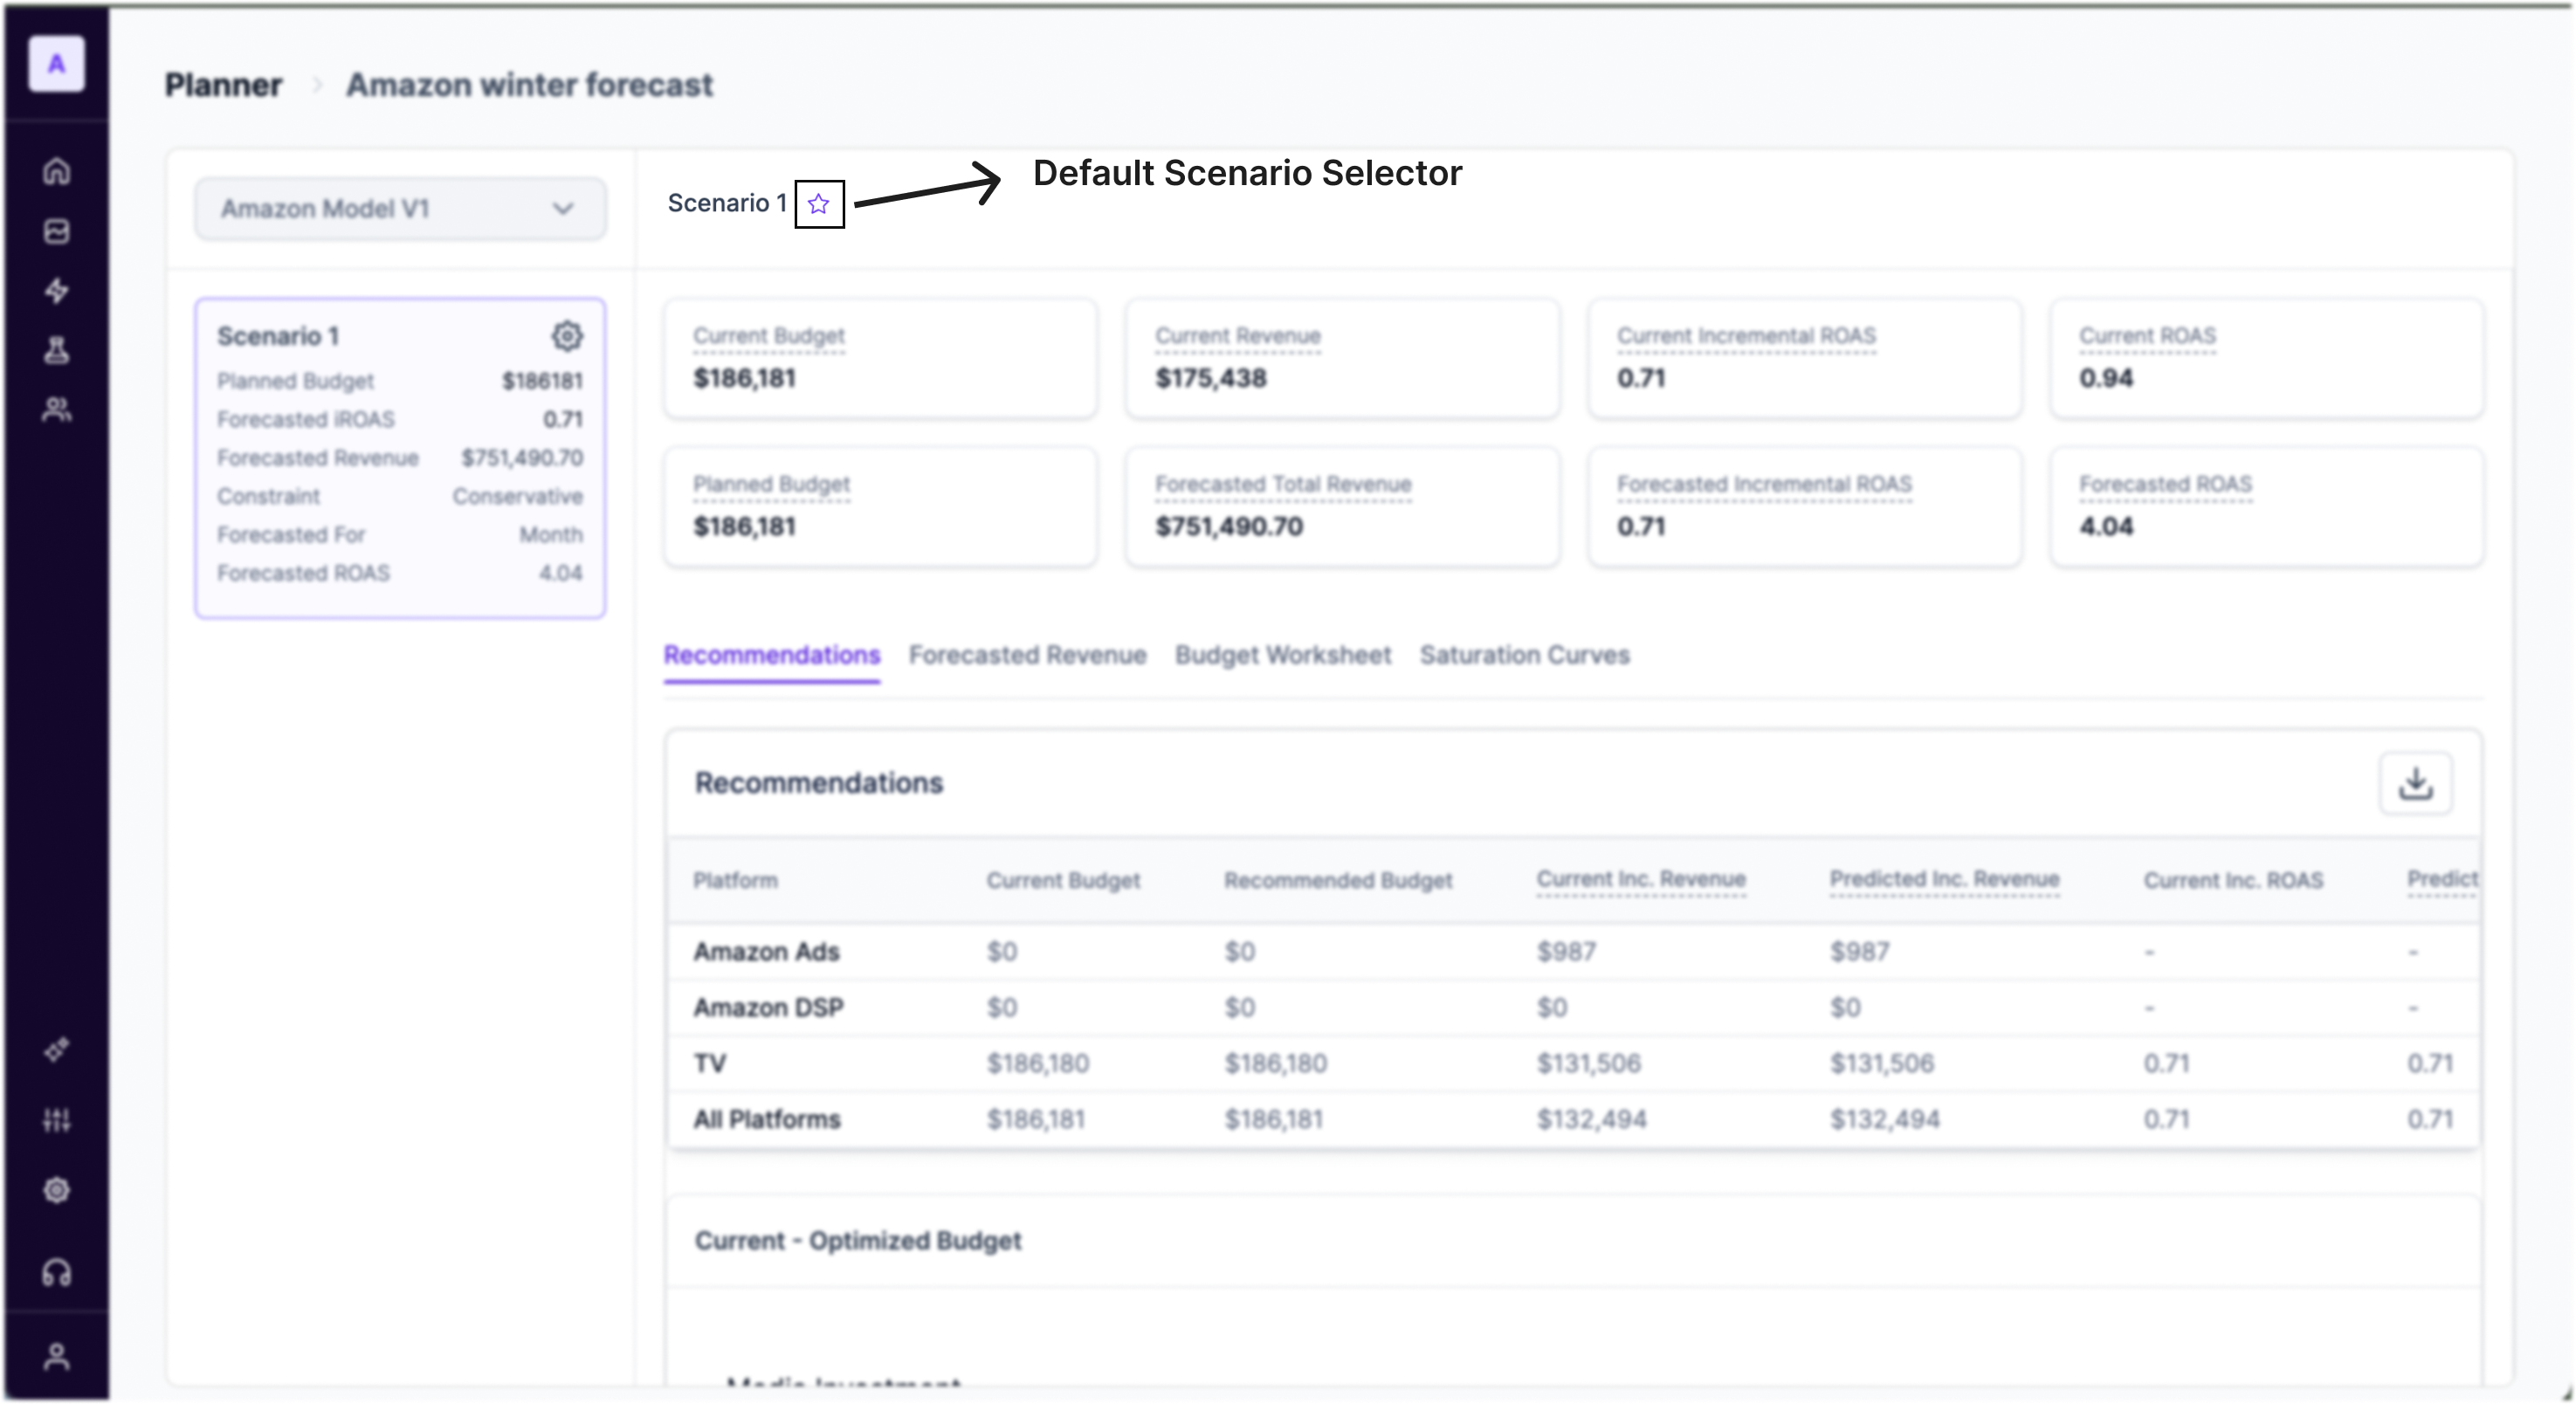Switch to the Forecasted Revenue tab

tap(1027, 655)
